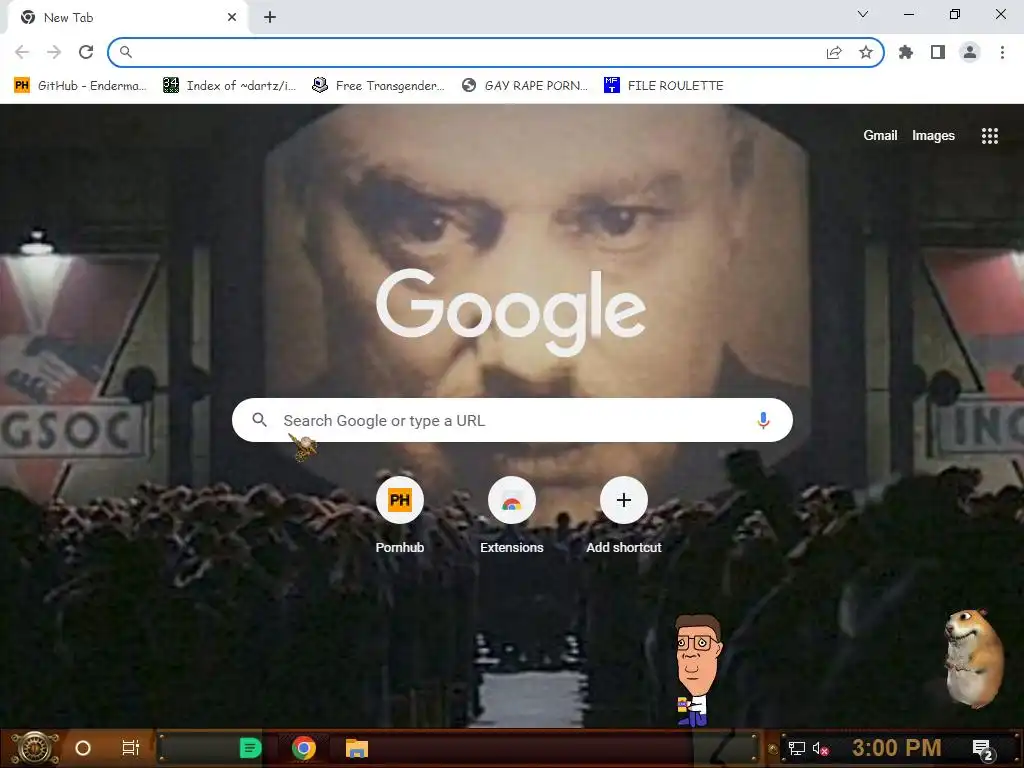The width and height of the screenshot is (1024, 768).
Task: Click the Google logo
Action: coord(511,312)
